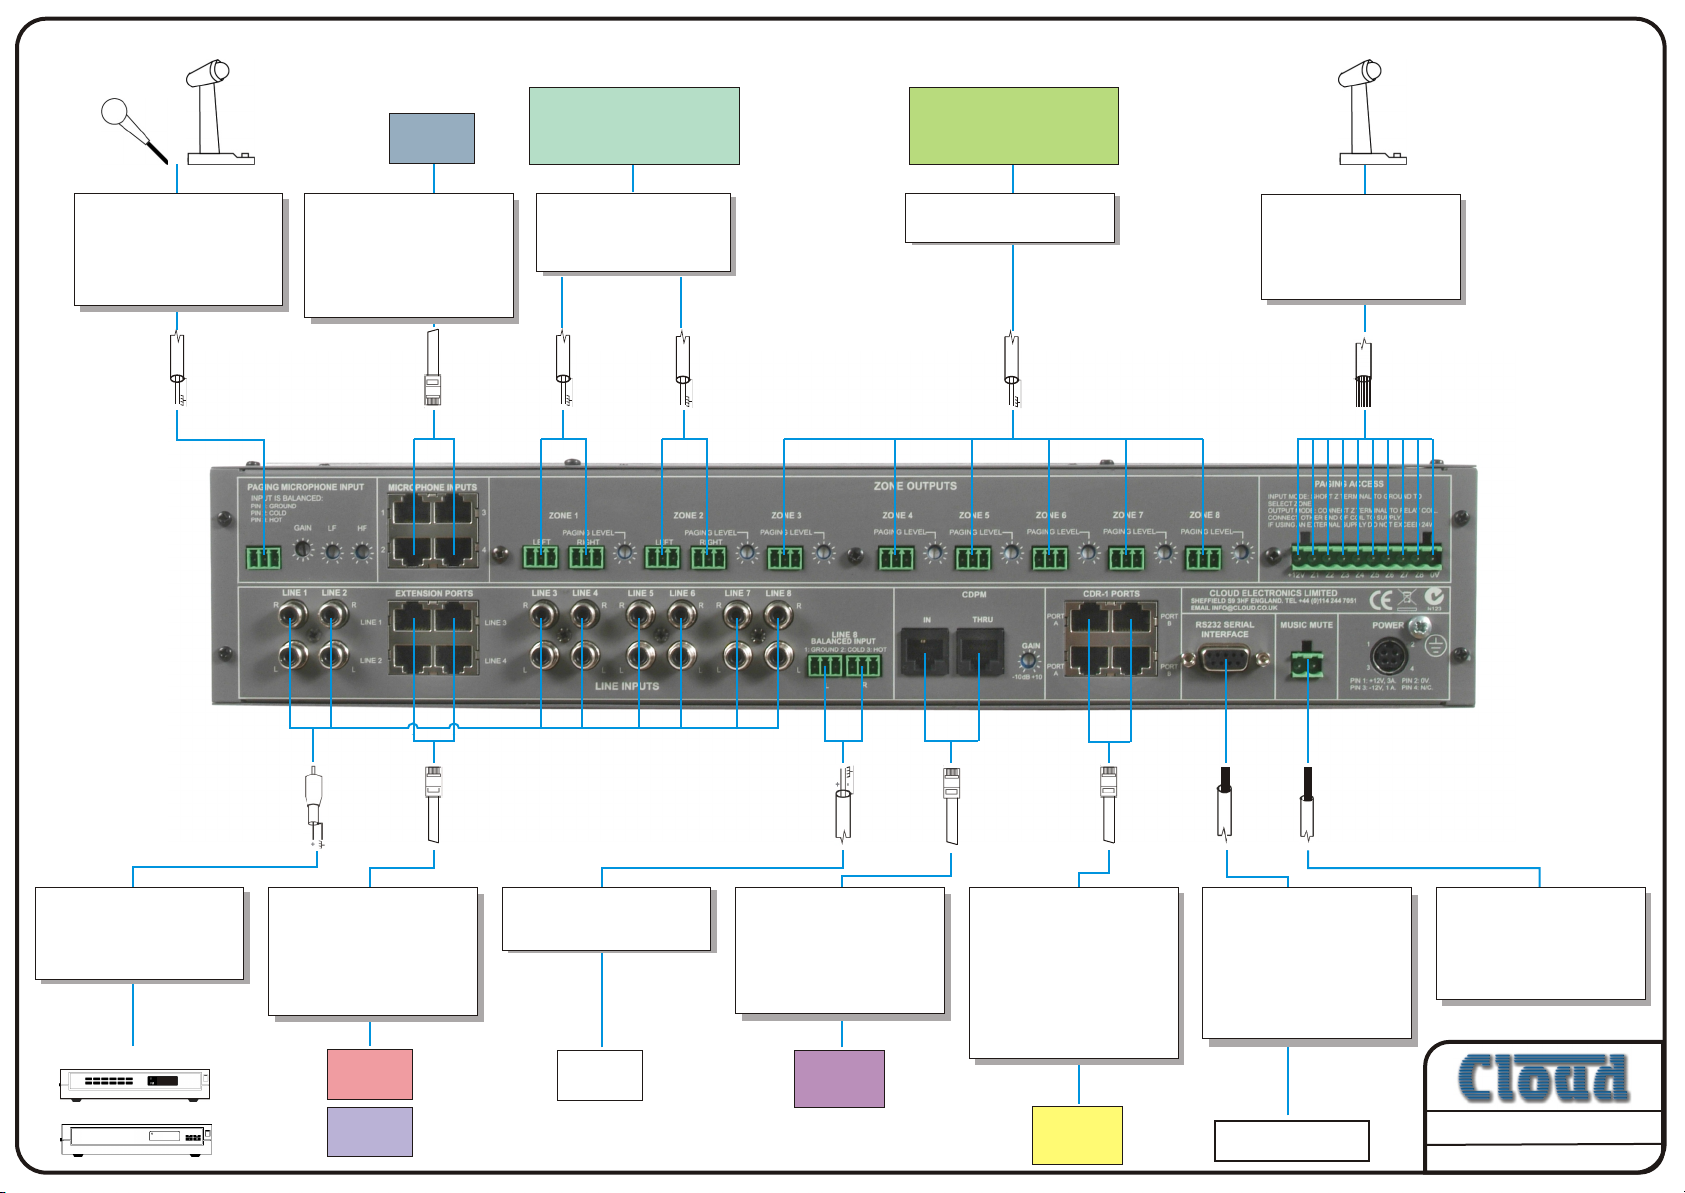Click the blank text box under the lime green box
The height and width of the screenshot is (1193, 1685).
(x=1010, y=218)
